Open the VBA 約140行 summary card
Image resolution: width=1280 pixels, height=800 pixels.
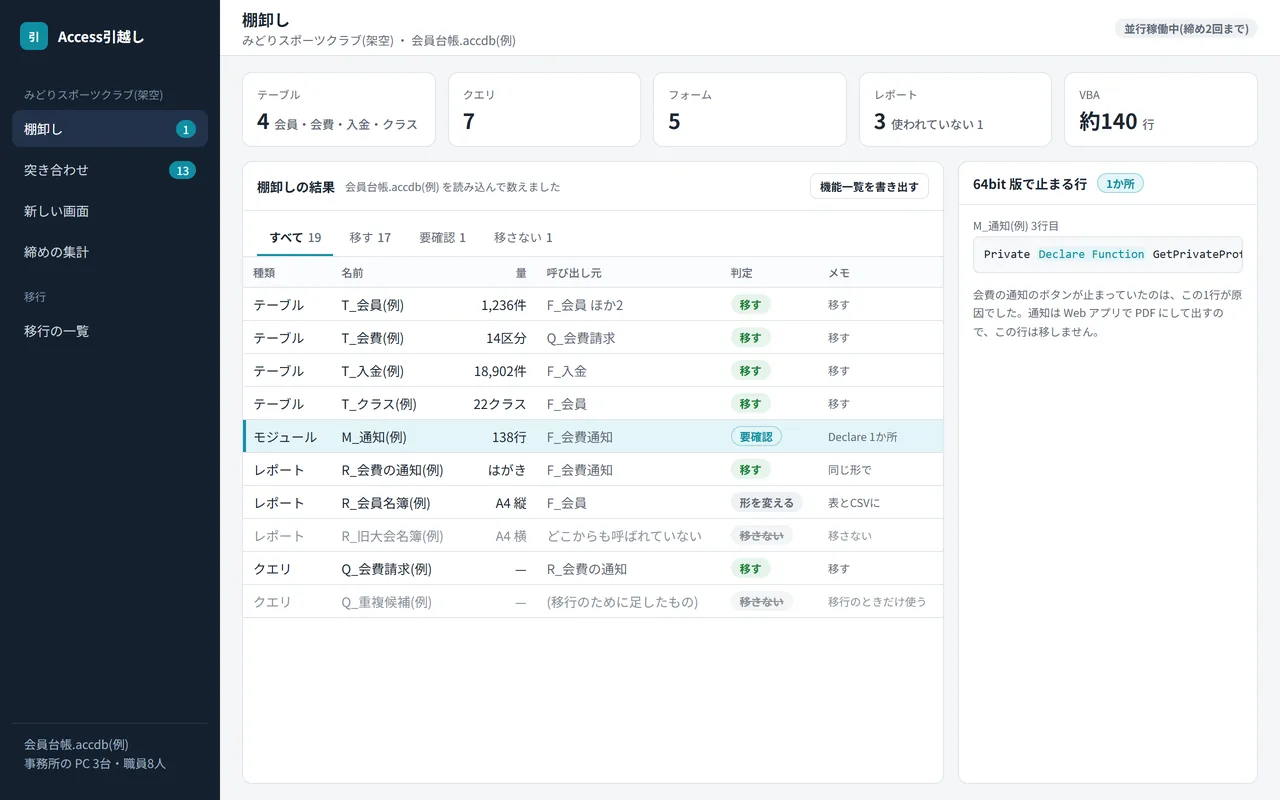click(x=1161, y=110)
